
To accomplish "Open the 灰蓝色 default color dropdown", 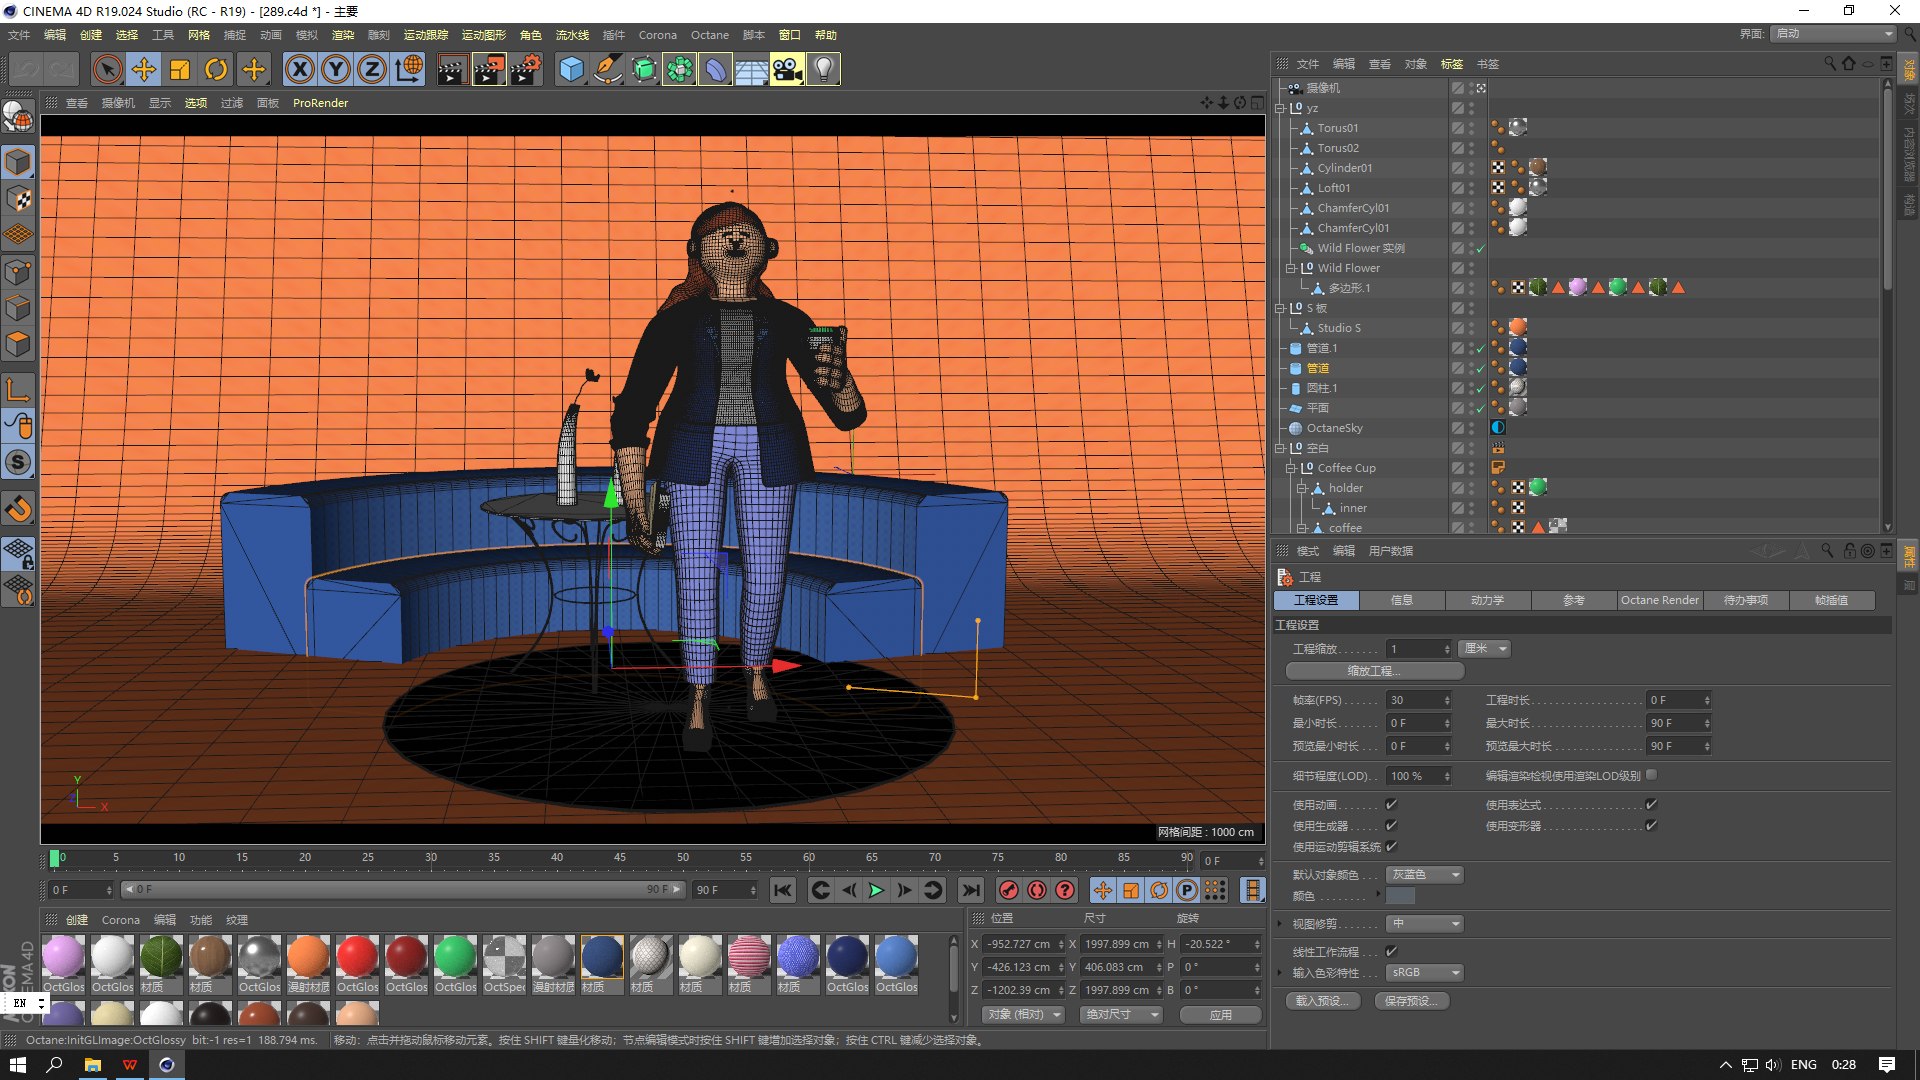I will point(1424,874).
